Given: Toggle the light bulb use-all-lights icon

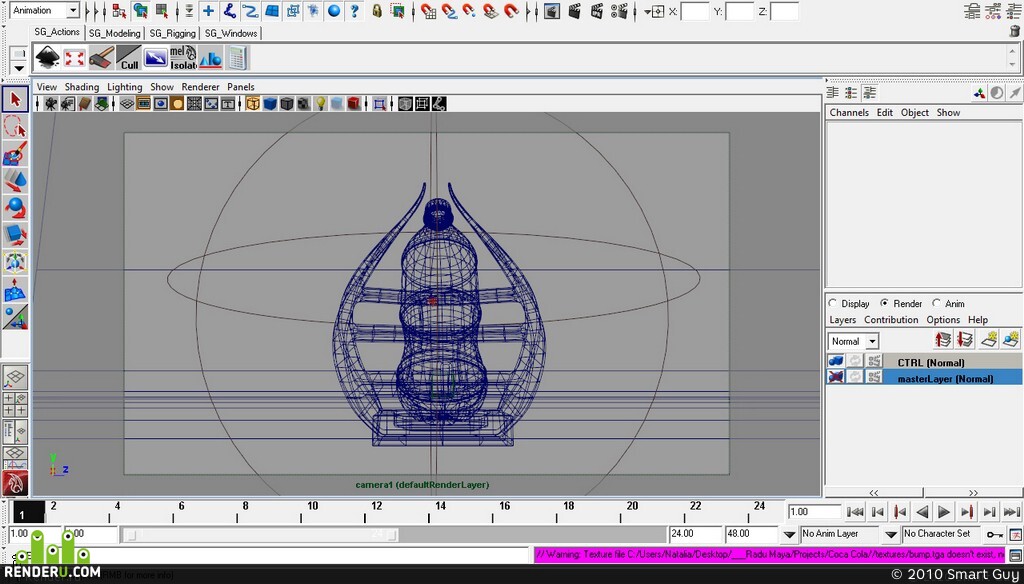Looking at the screenshot, I should click(x=320, y=103).
